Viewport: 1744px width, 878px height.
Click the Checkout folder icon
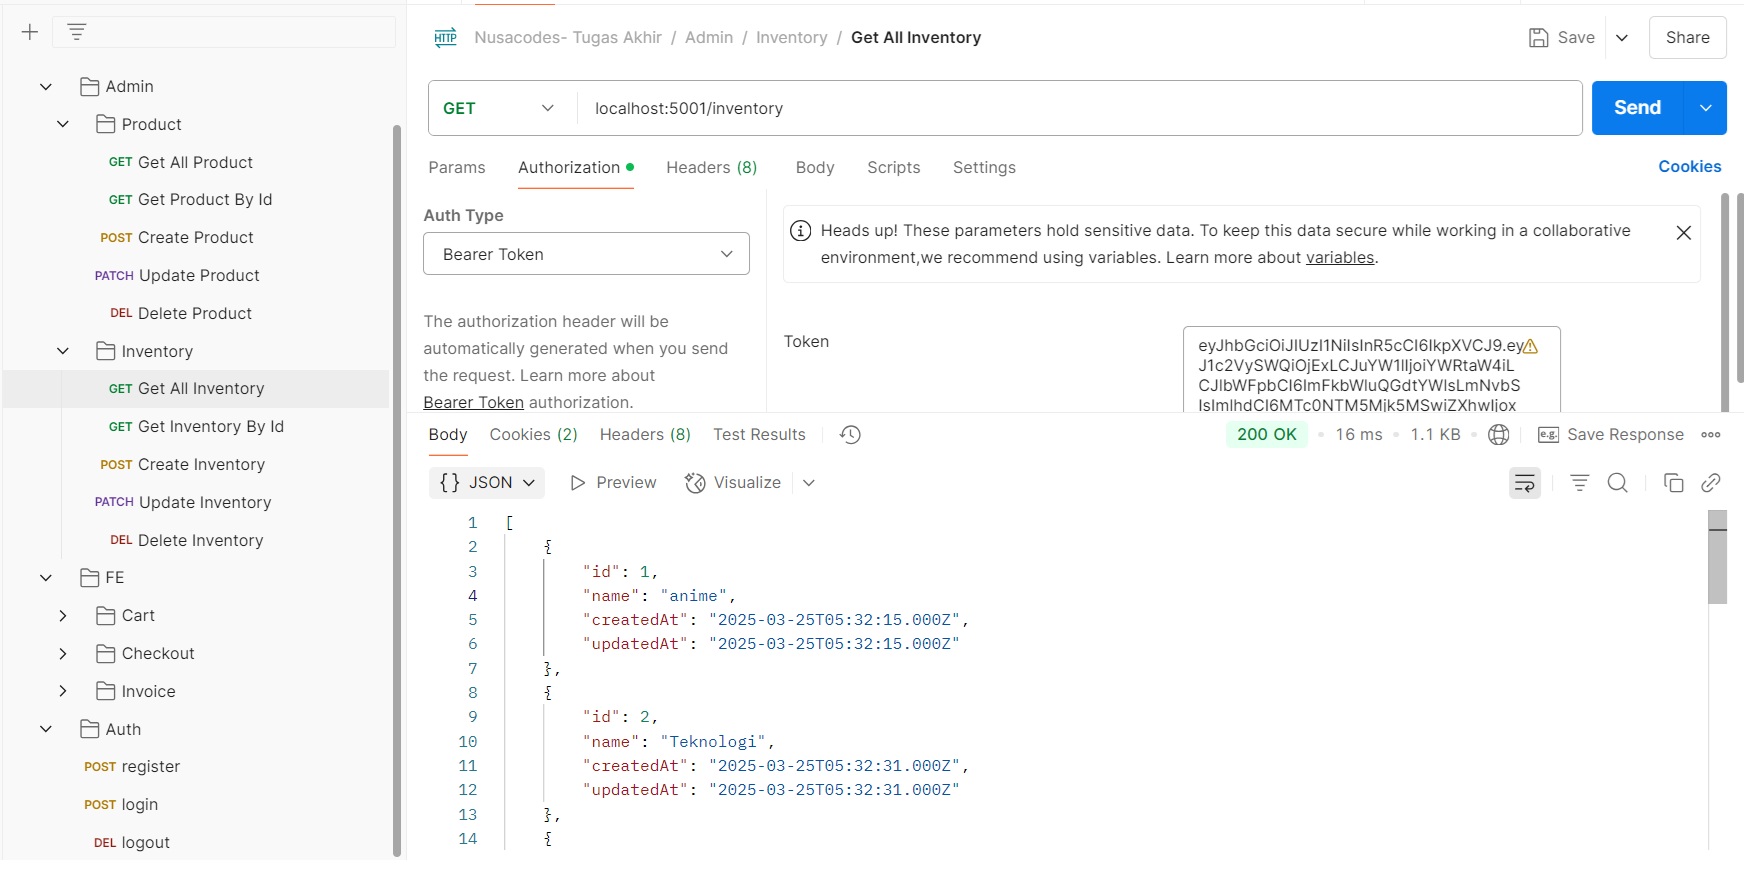pos(106,654)
